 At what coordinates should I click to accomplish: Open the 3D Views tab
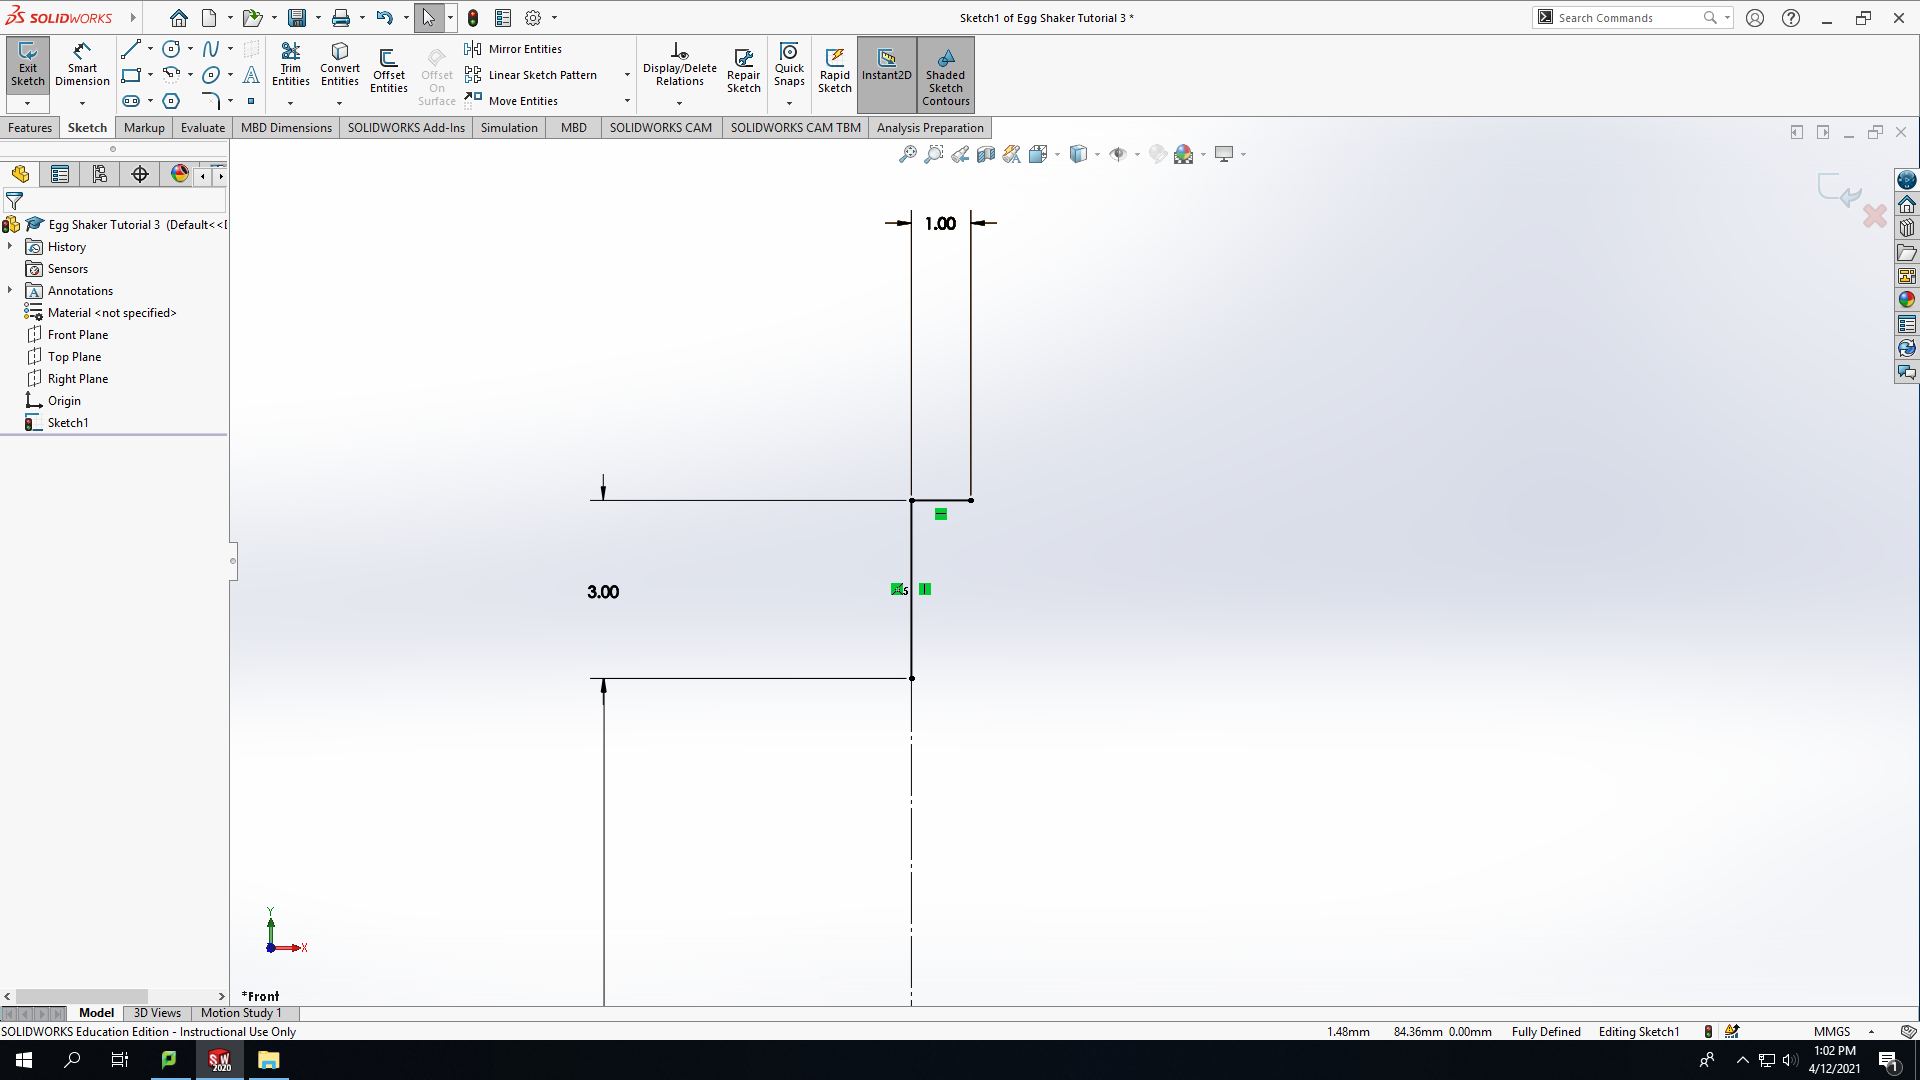157,1013
